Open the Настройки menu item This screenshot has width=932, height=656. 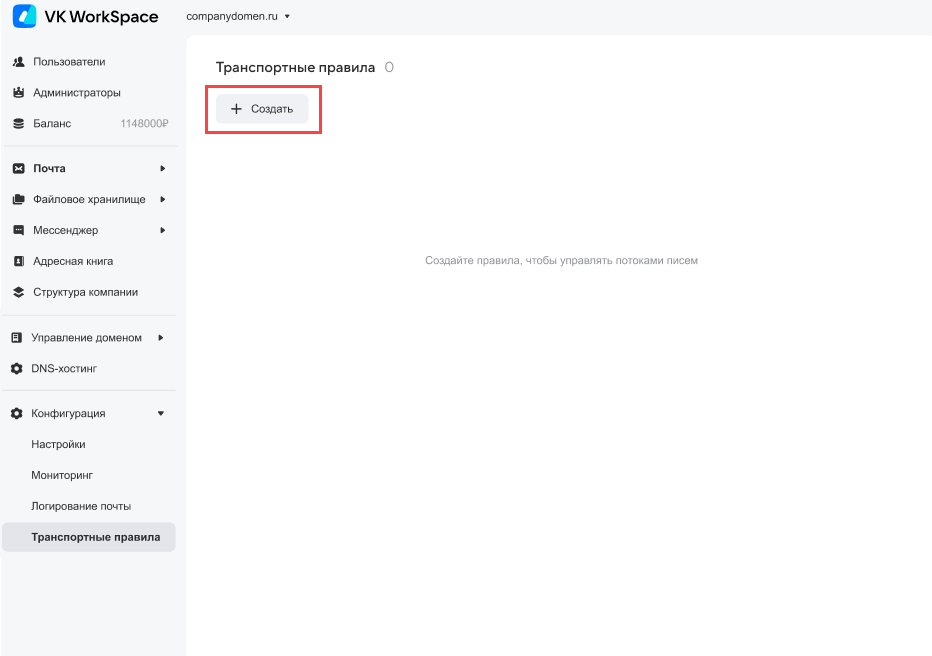tap(58, 445)
